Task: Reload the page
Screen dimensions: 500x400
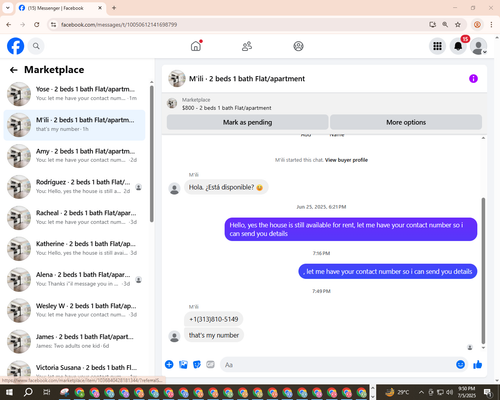Action: click(37, 25)
